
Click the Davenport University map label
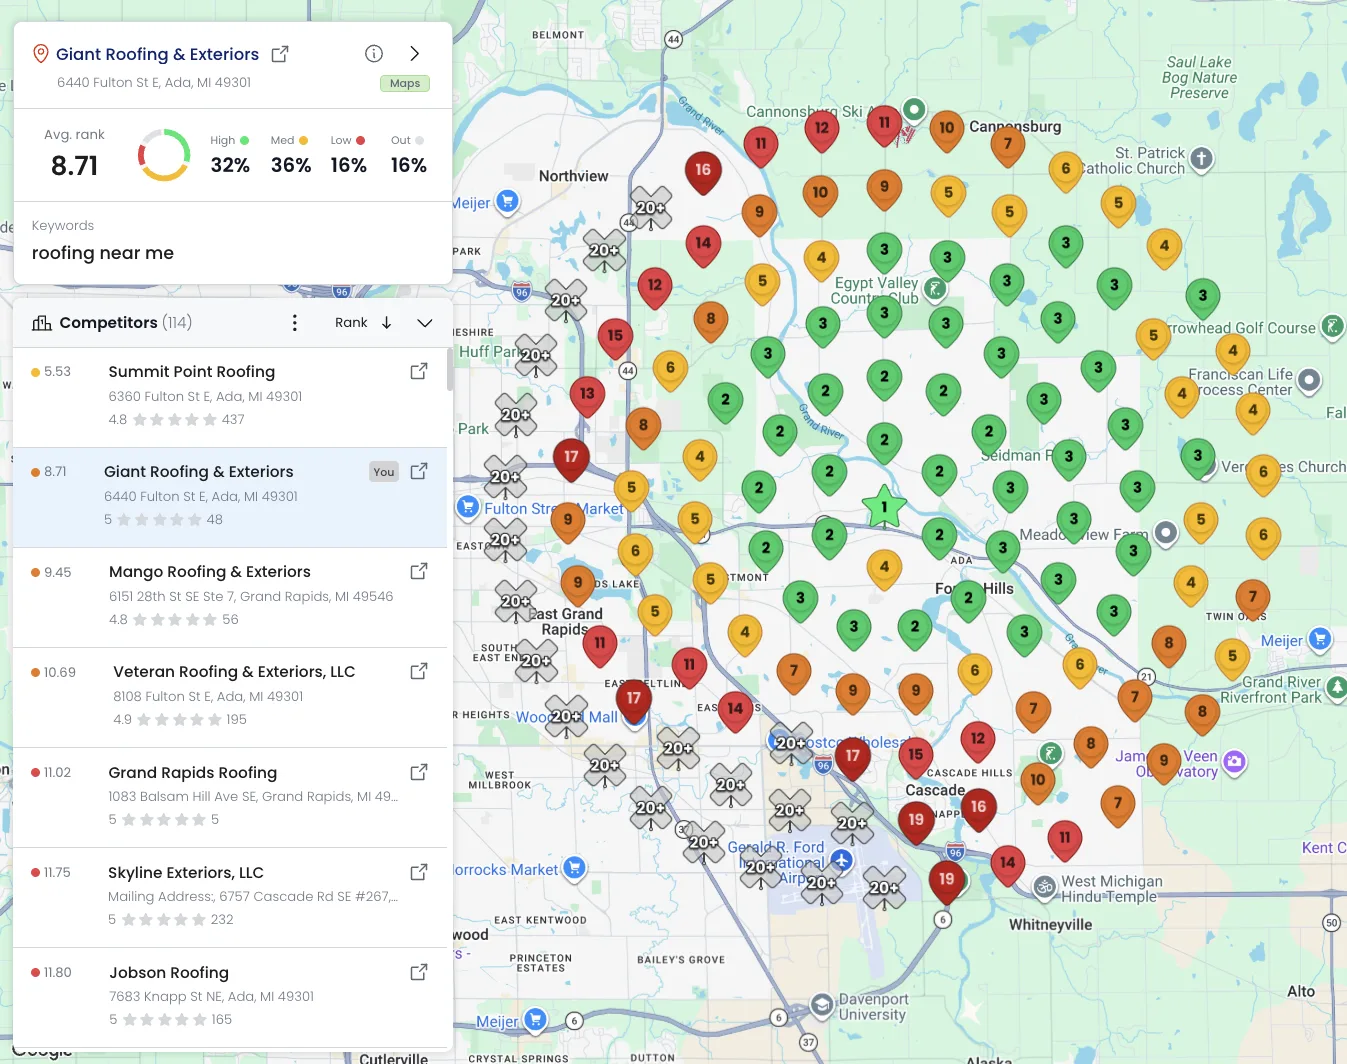[x=873, y=1006]
